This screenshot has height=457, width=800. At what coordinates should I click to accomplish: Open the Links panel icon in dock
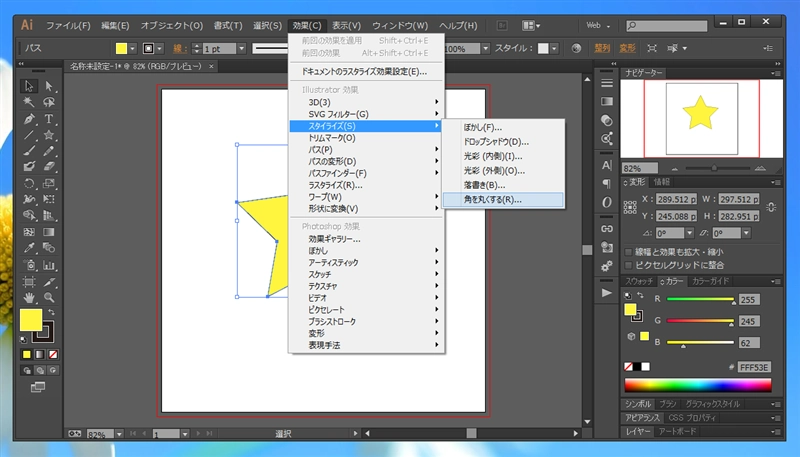[607, 228]
